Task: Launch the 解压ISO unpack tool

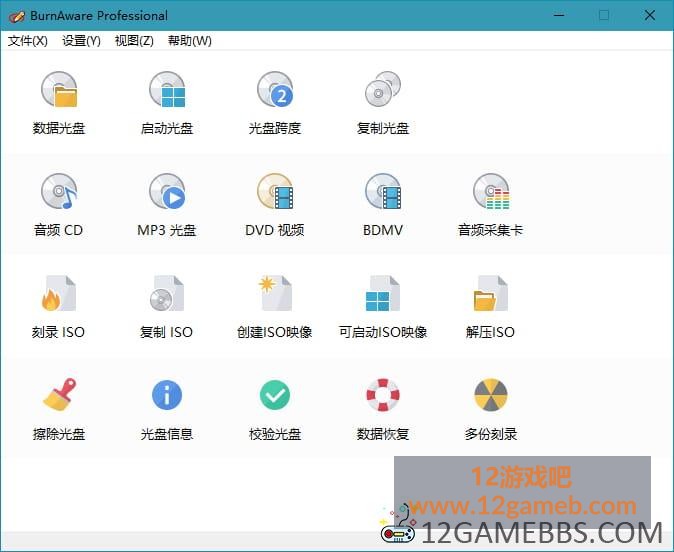Action: 490,307
